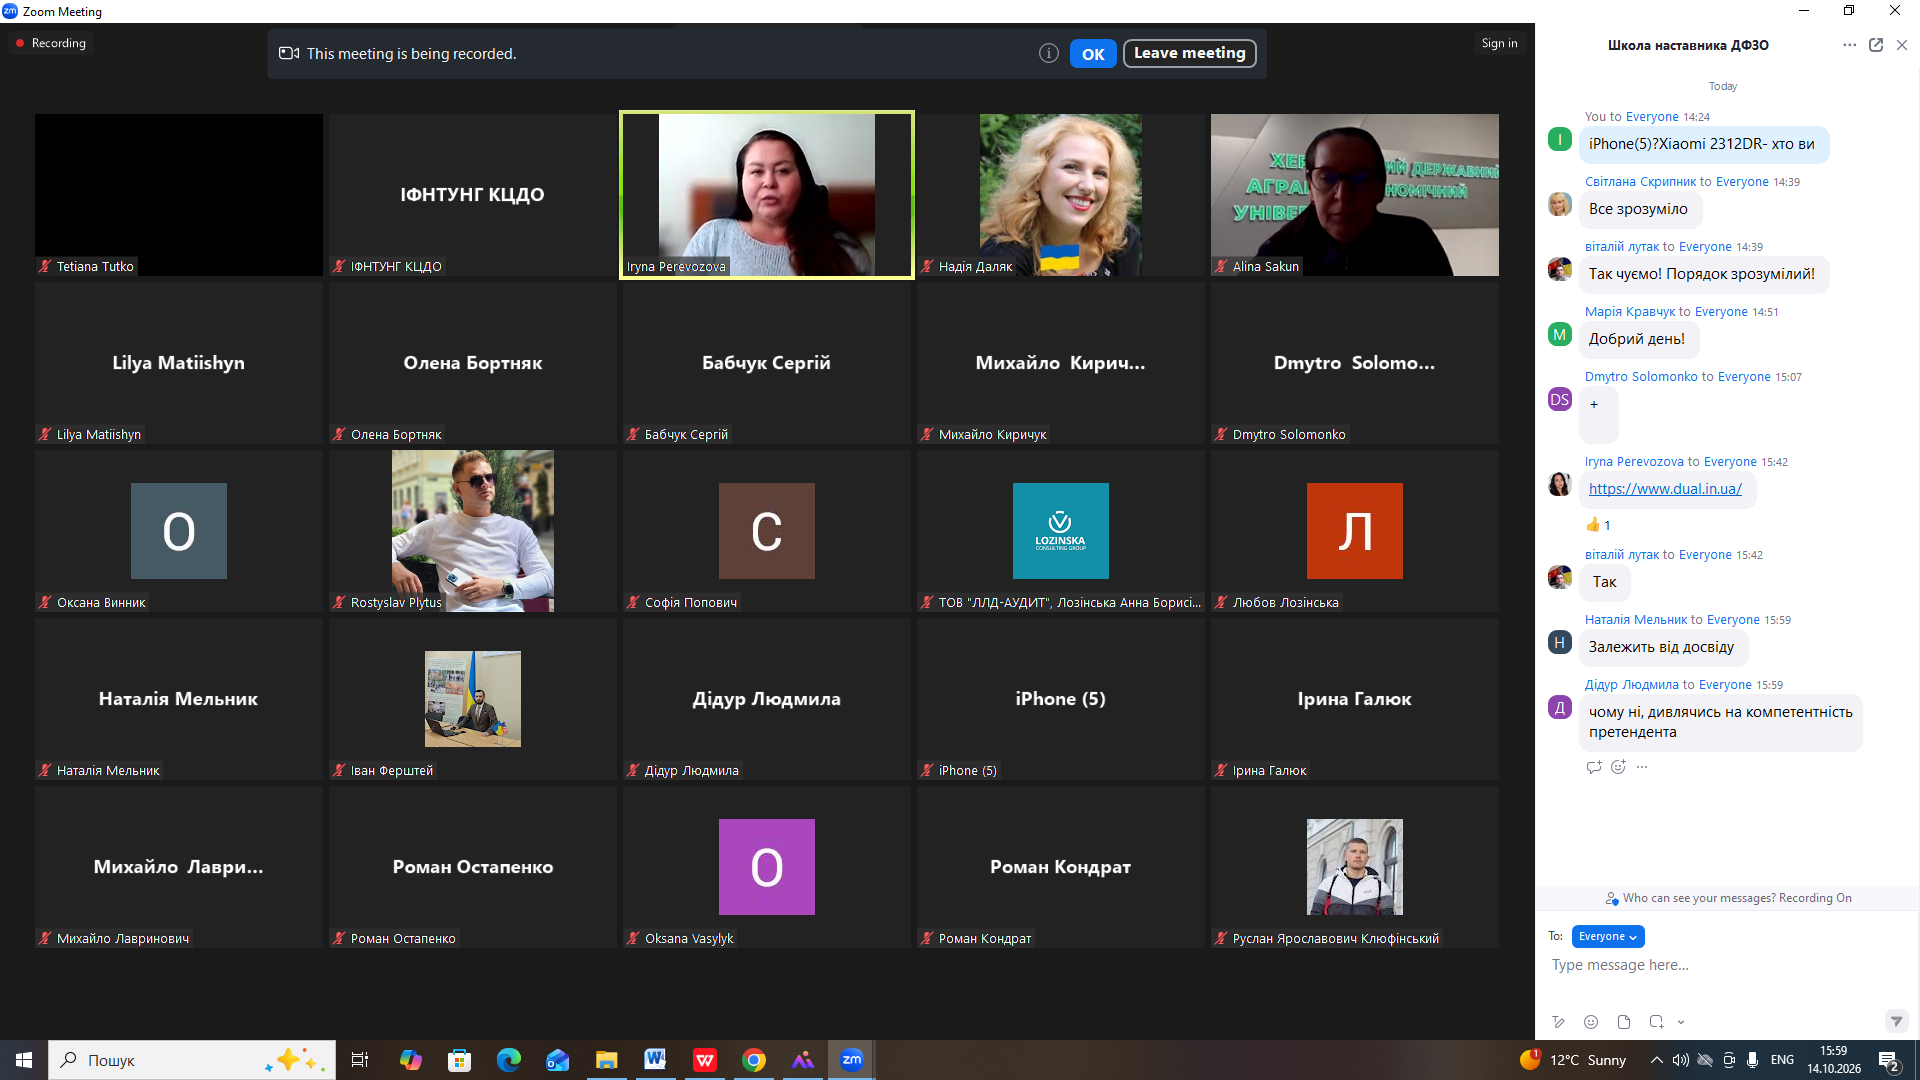
Task: Open the chat panel more options menu
Action: (1849, 45)
